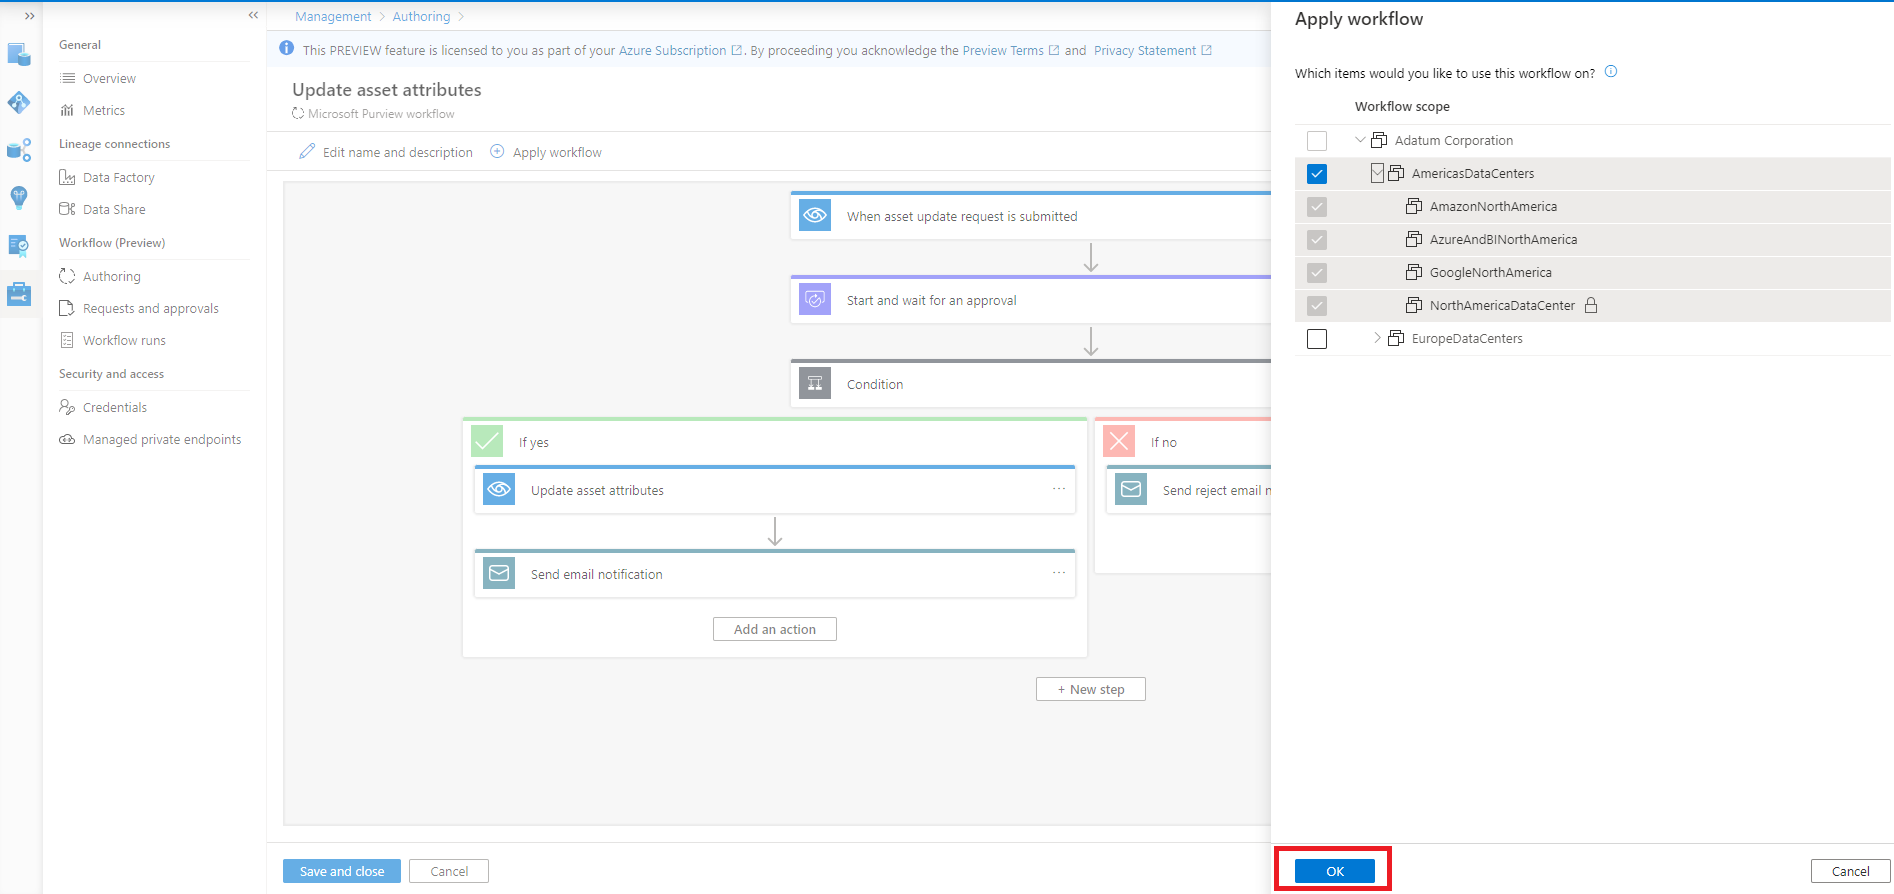Click Add an action button
Viewport: 1894px width, 894px height.
click(775, 629)
